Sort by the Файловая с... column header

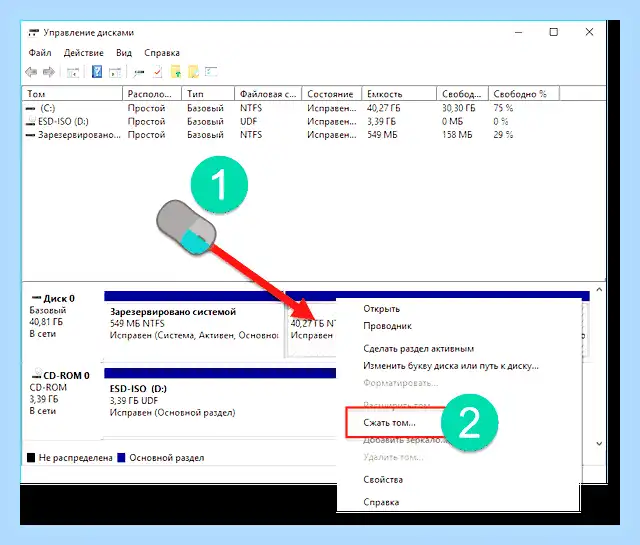pyautogui.click(x=268, y=94)
